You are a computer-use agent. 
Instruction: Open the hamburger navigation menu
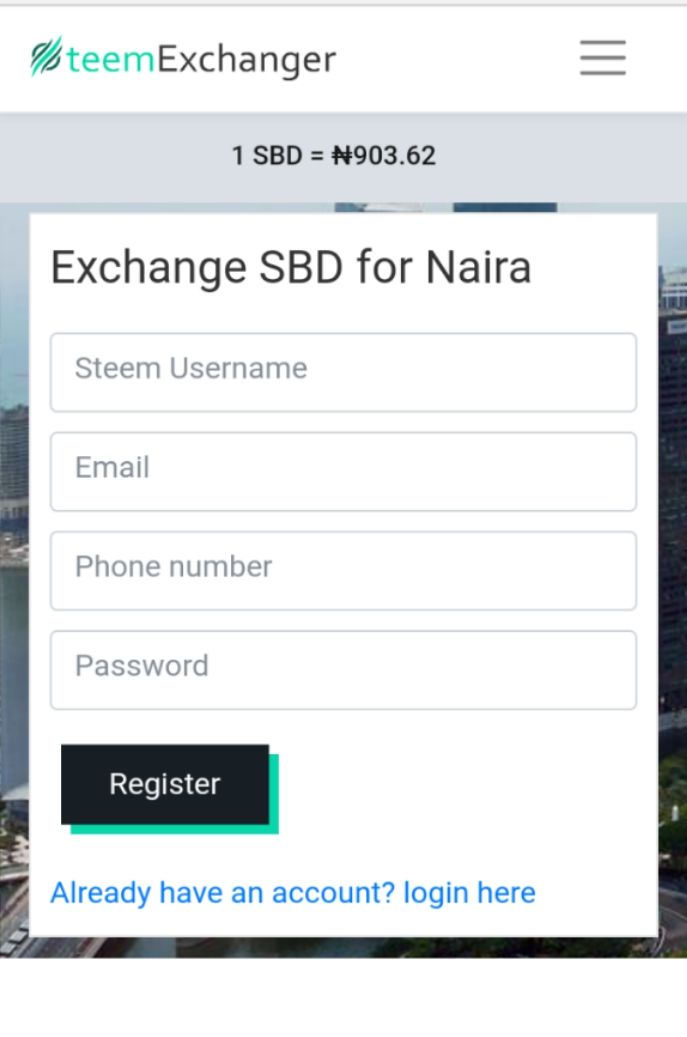pyautogui.click(x=602, y=58)
